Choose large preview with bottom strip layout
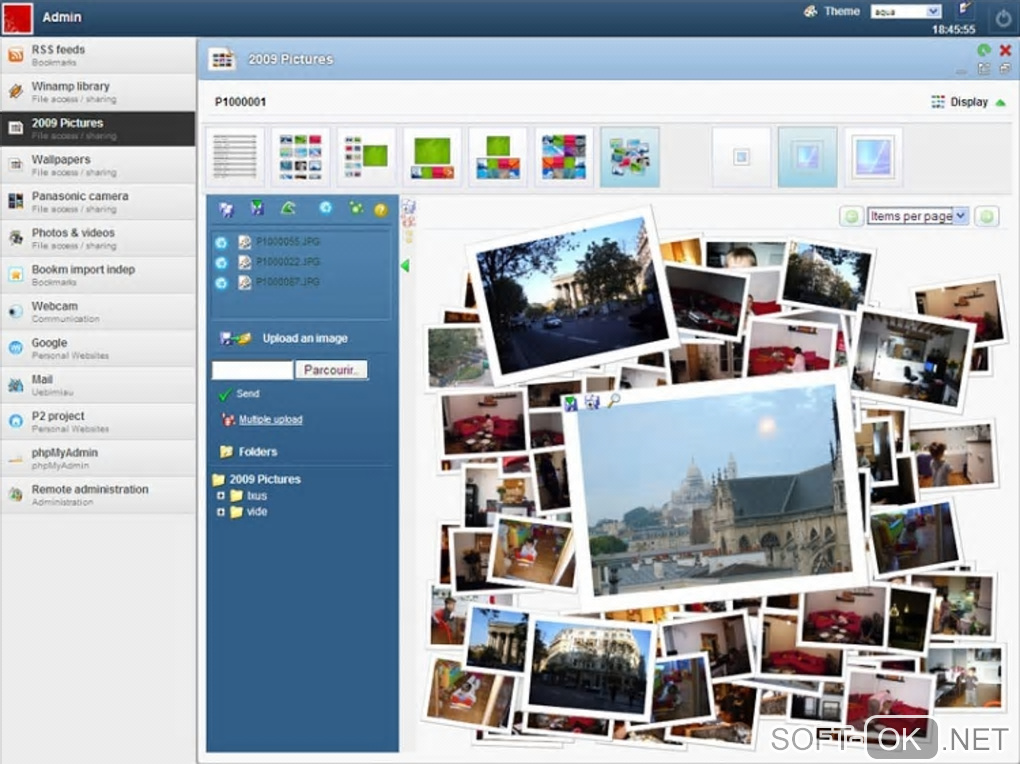The height and width of the screenshot is (764, 1020). [x=433, y=157]
